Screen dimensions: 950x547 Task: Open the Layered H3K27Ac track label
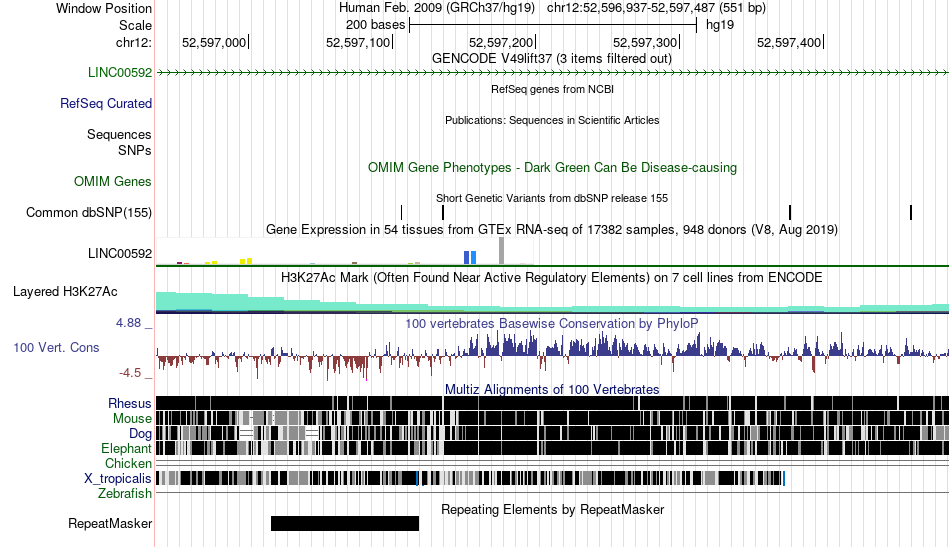click(x=65, y=292)
